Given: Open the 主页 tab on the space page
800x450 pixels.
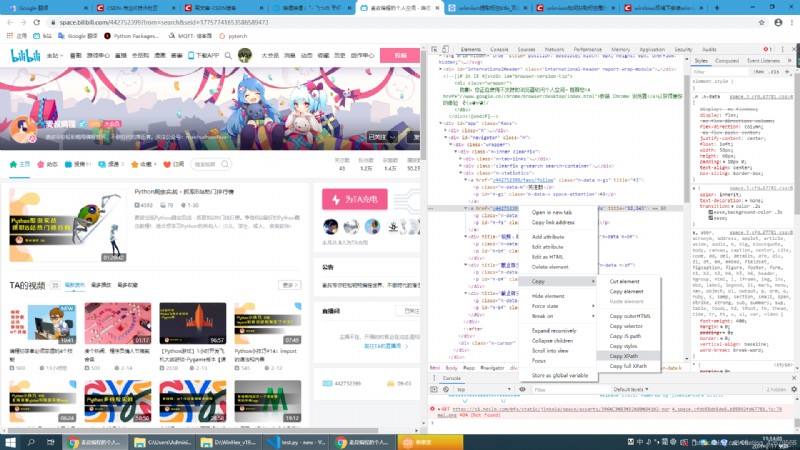Looking at the screenshot, I should pyautogui.click(x=20, y=164).
